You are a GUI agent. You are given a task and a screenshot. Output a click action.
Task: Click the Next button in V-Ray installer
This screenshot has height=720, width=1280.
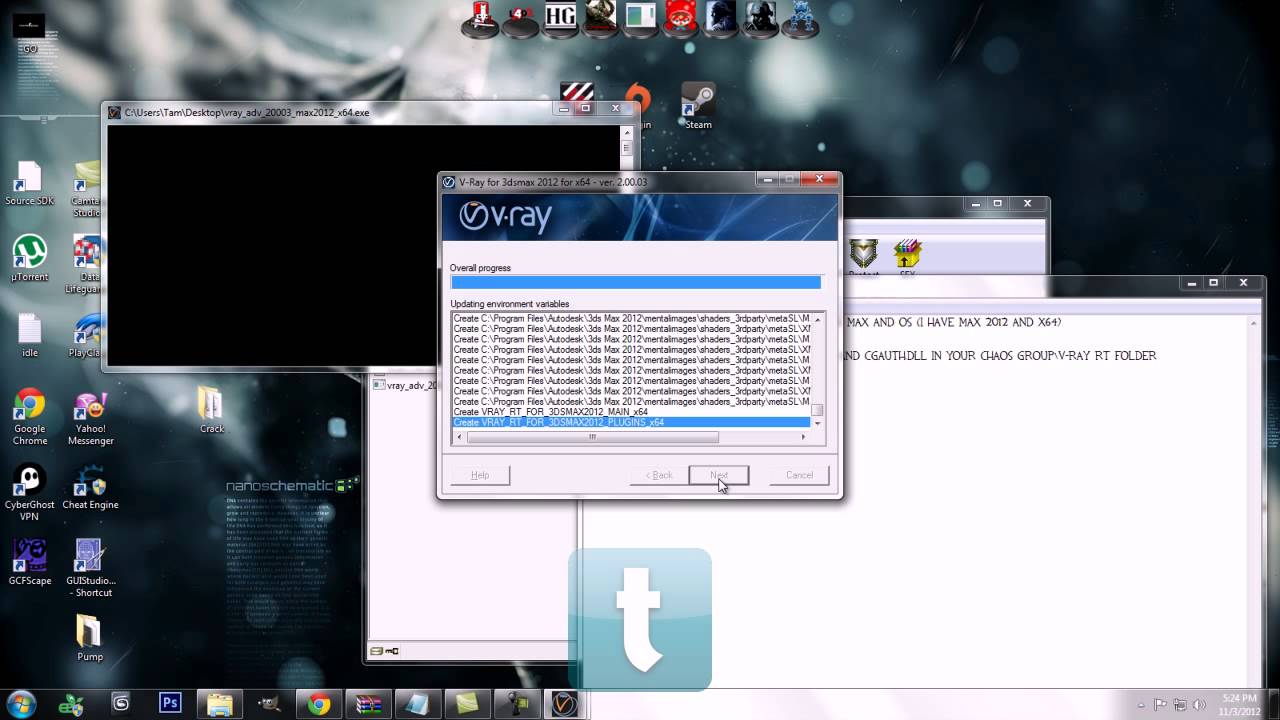point(719,475)
